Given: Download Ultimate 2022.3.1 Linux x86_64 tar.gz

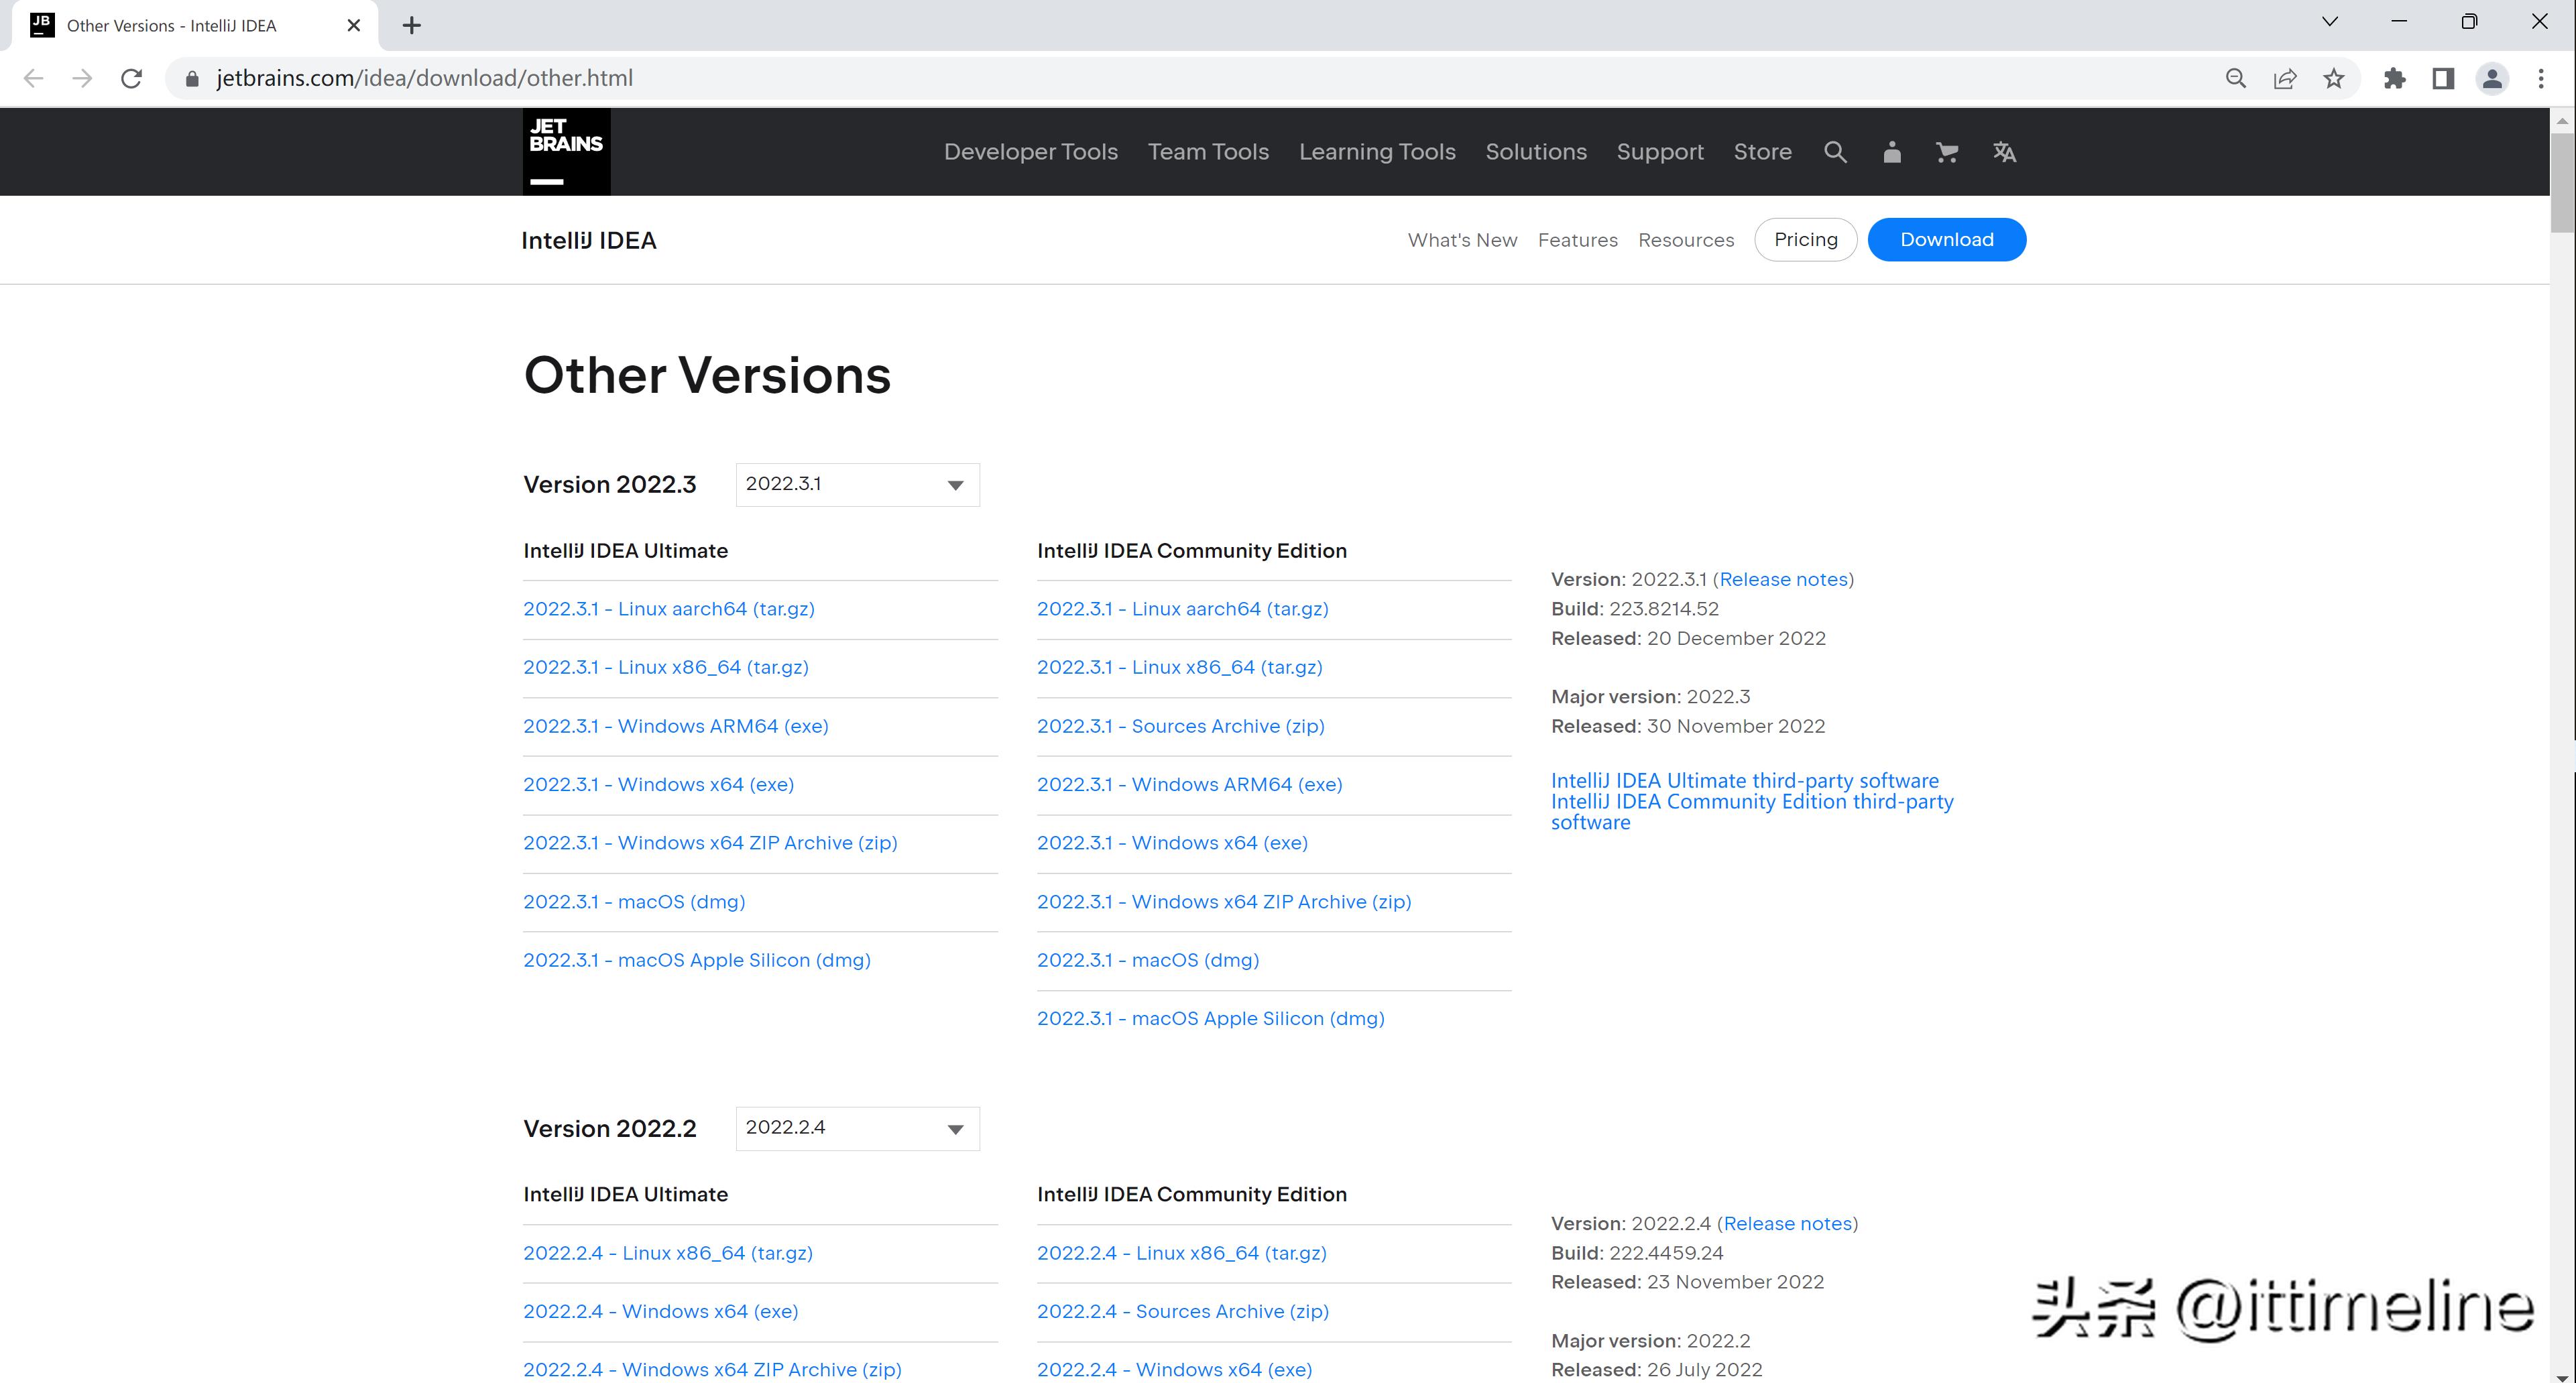Looking at the screenshot, I should tap(665, 667).
